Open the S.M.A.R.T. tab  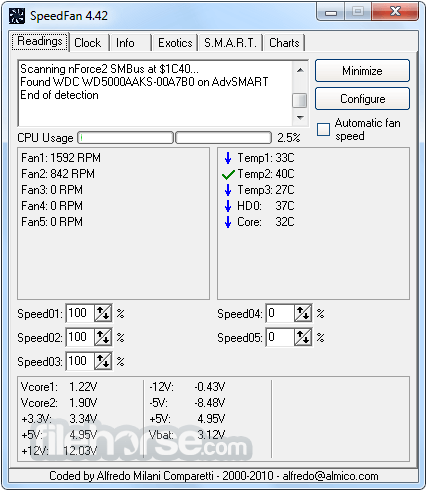230,43
